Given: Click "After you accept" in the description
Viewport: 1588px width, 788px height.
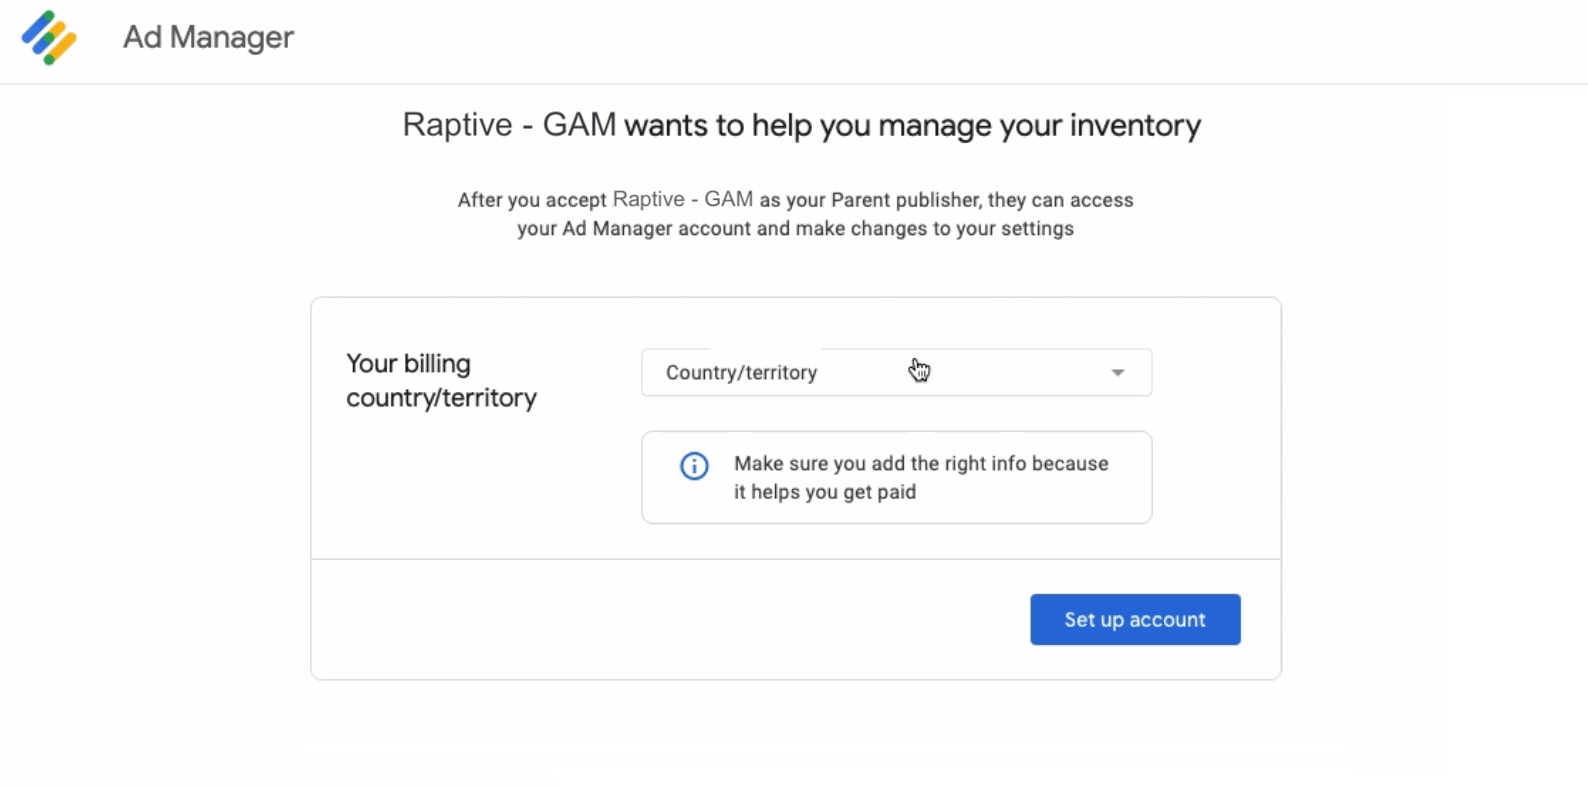Looking at the screenshot, I should (532, 200).
